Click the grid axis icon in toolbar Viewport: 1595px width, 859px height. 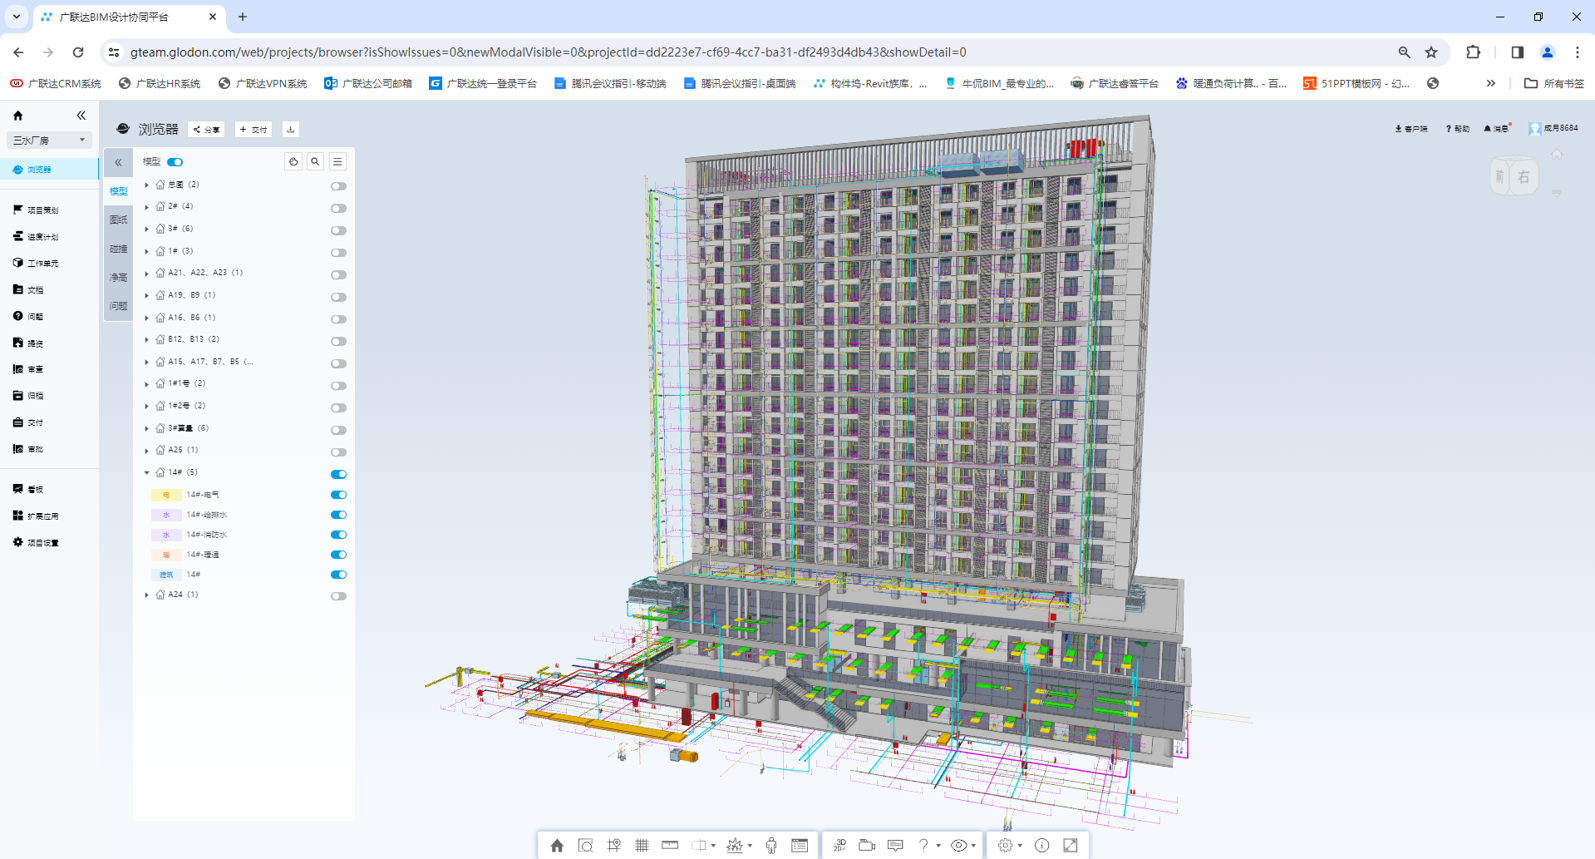[x=642, y=846]
